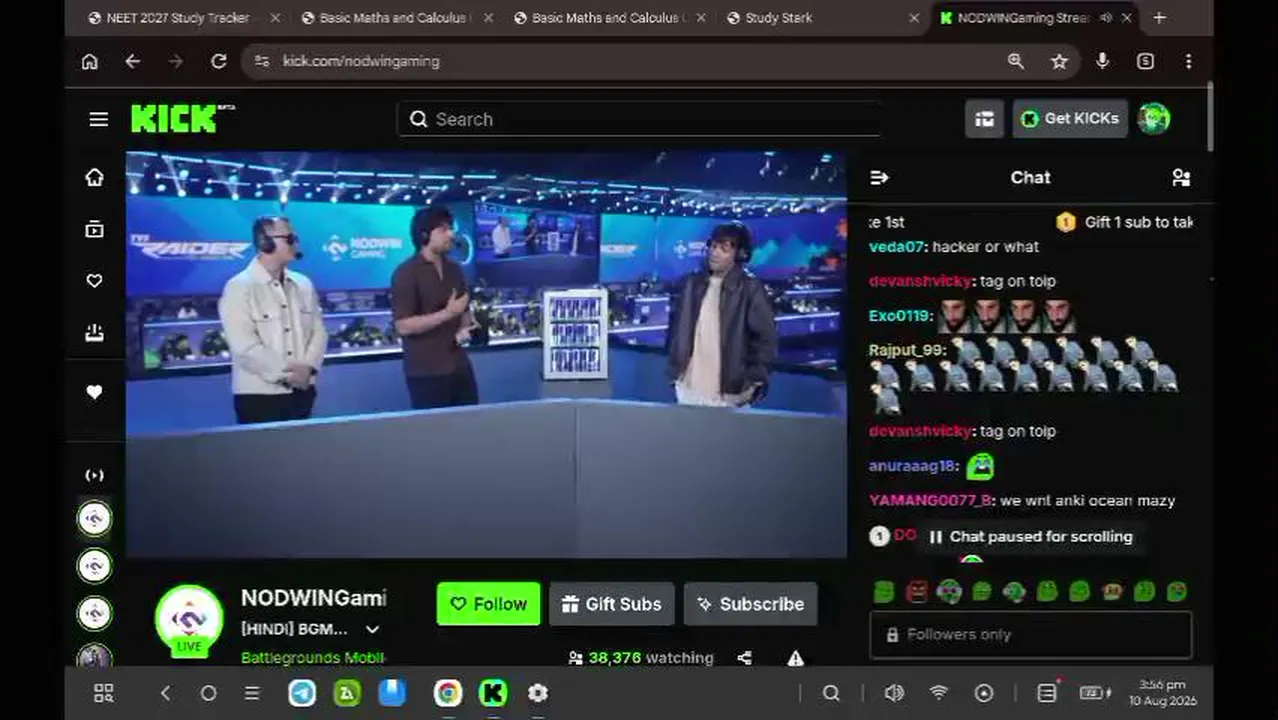This screenshot has width=1278, height=720.
Task: Click YAMANG0077_B username in chat
Action: coord(930,501)
